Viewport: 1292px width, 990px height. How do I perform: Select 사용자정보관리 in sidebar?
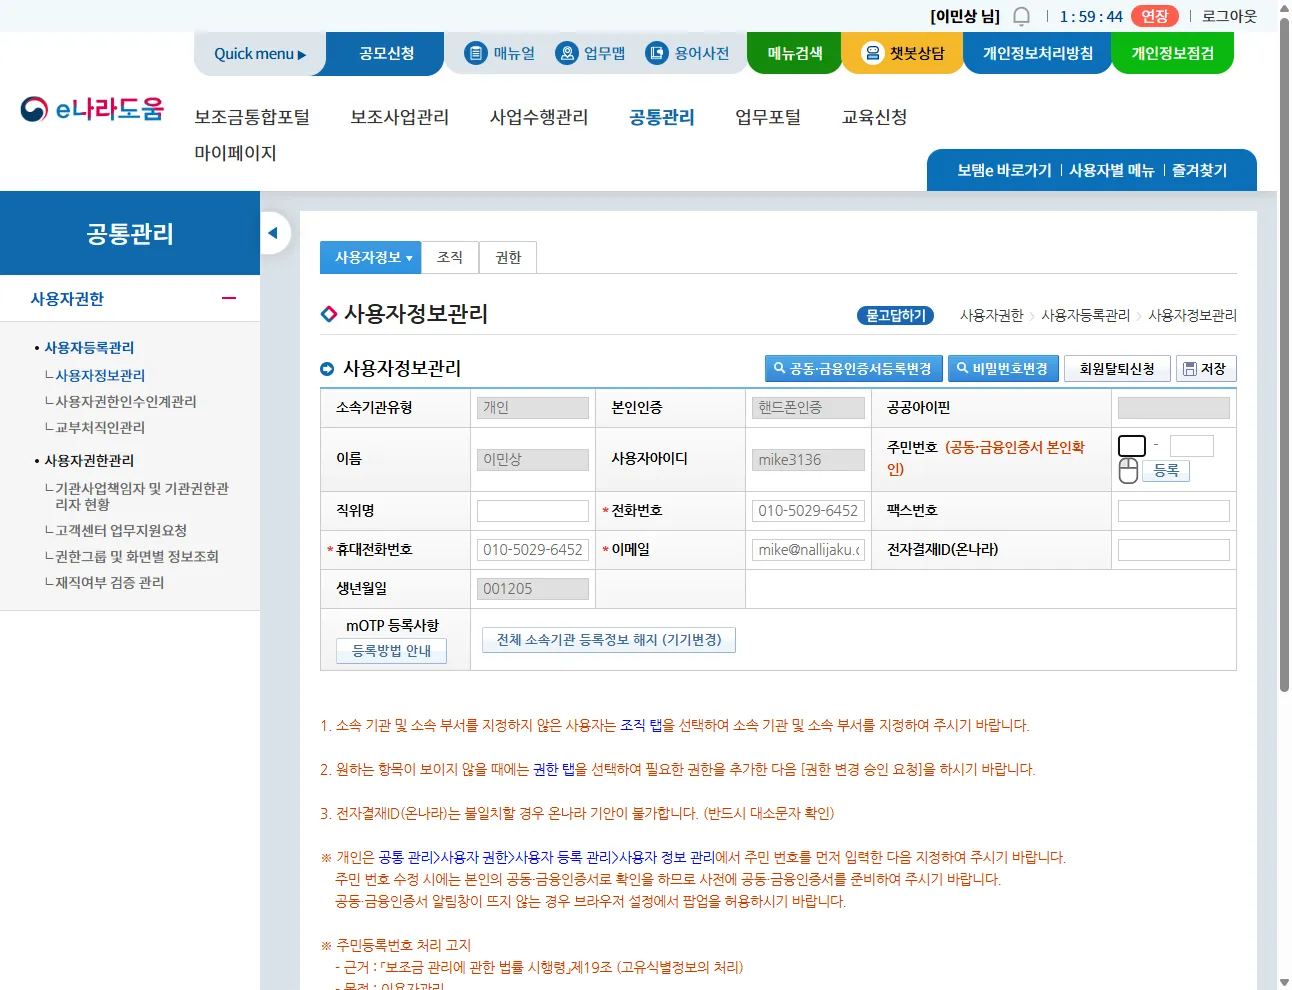pyautogui.click(x=100, y=375)
